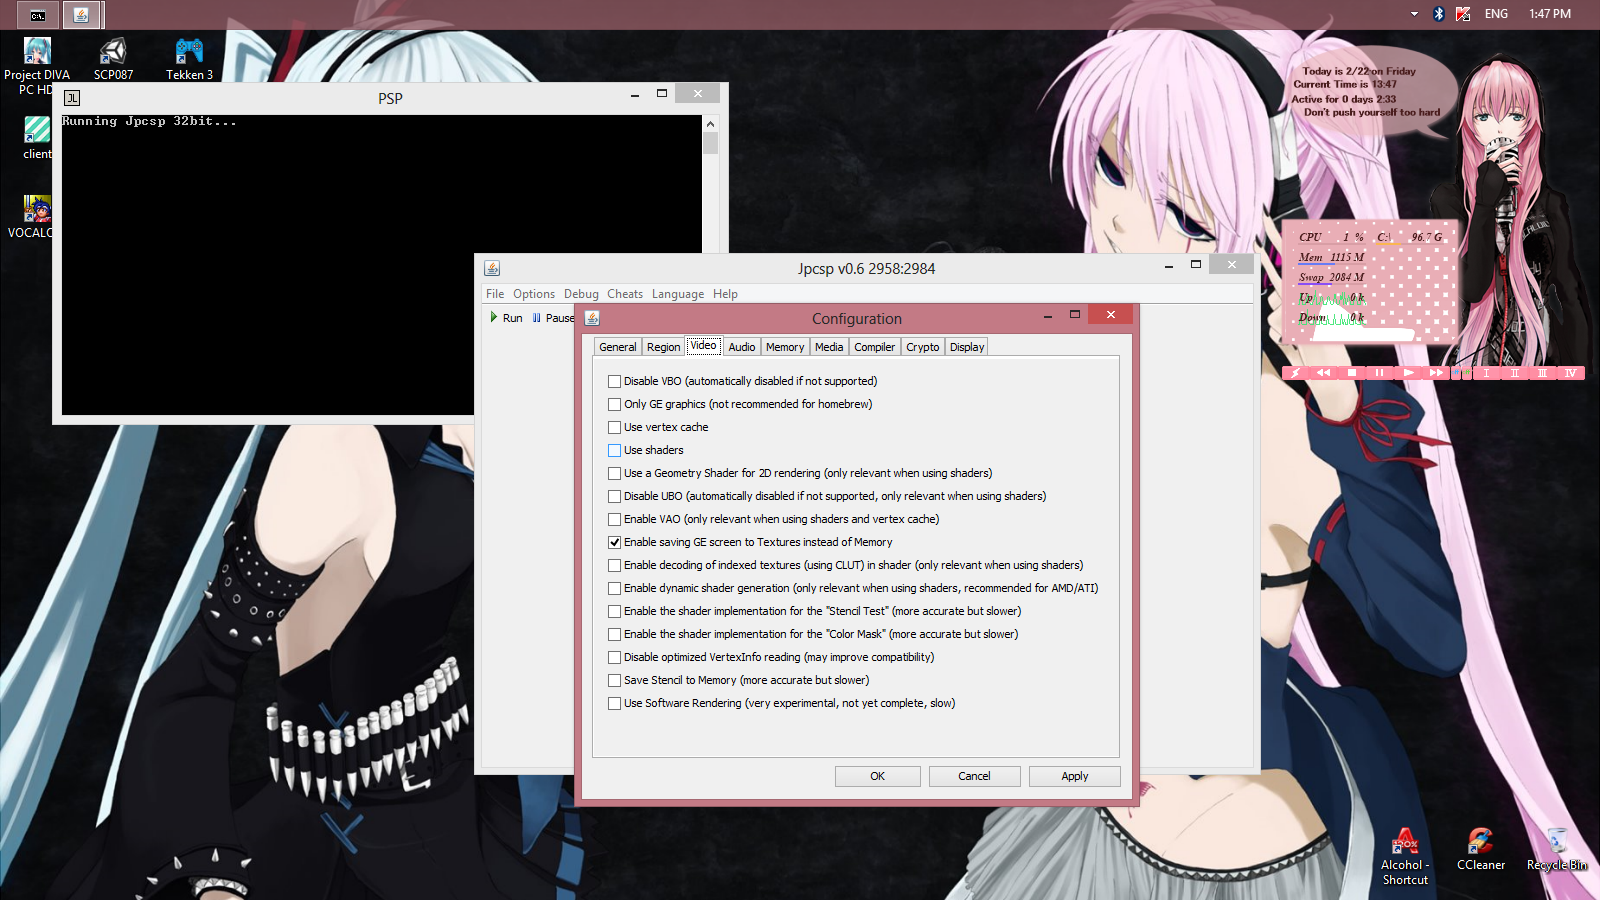Enable decoding of indexed textures in shader
1600x900 pixels.
tap(614, 565)
